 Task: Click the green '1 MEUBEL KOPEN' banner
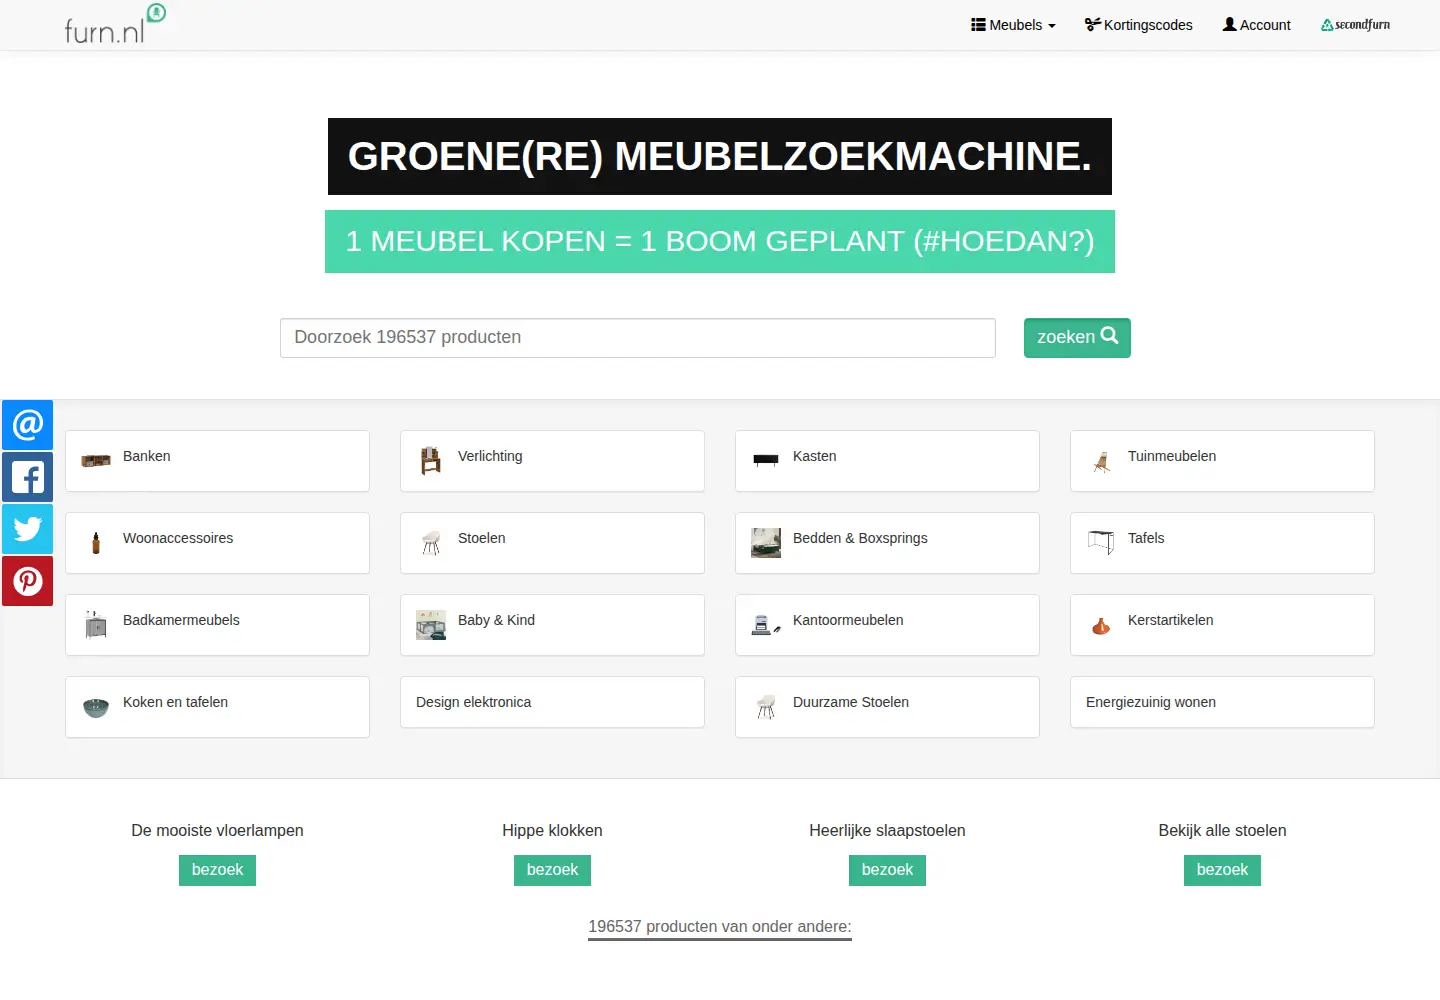[720, 241]
